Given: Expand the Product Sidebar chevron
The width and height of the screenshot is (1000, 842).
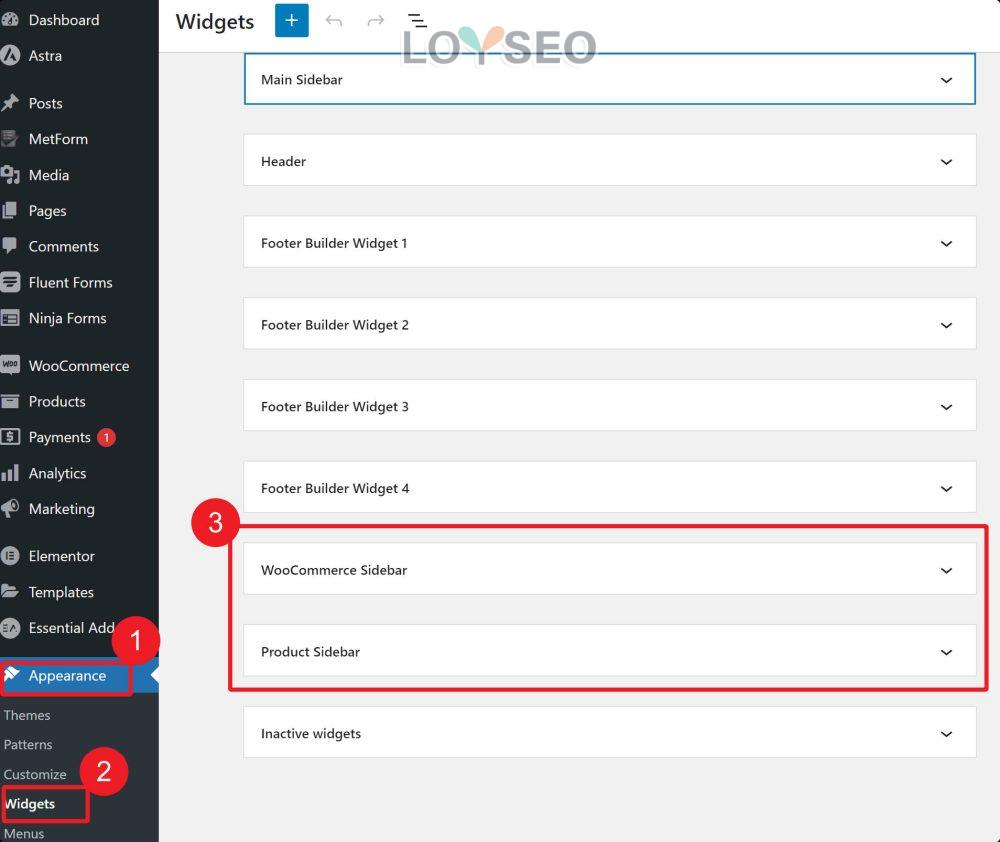Looking at the screenshot, I should pos(946,652).
